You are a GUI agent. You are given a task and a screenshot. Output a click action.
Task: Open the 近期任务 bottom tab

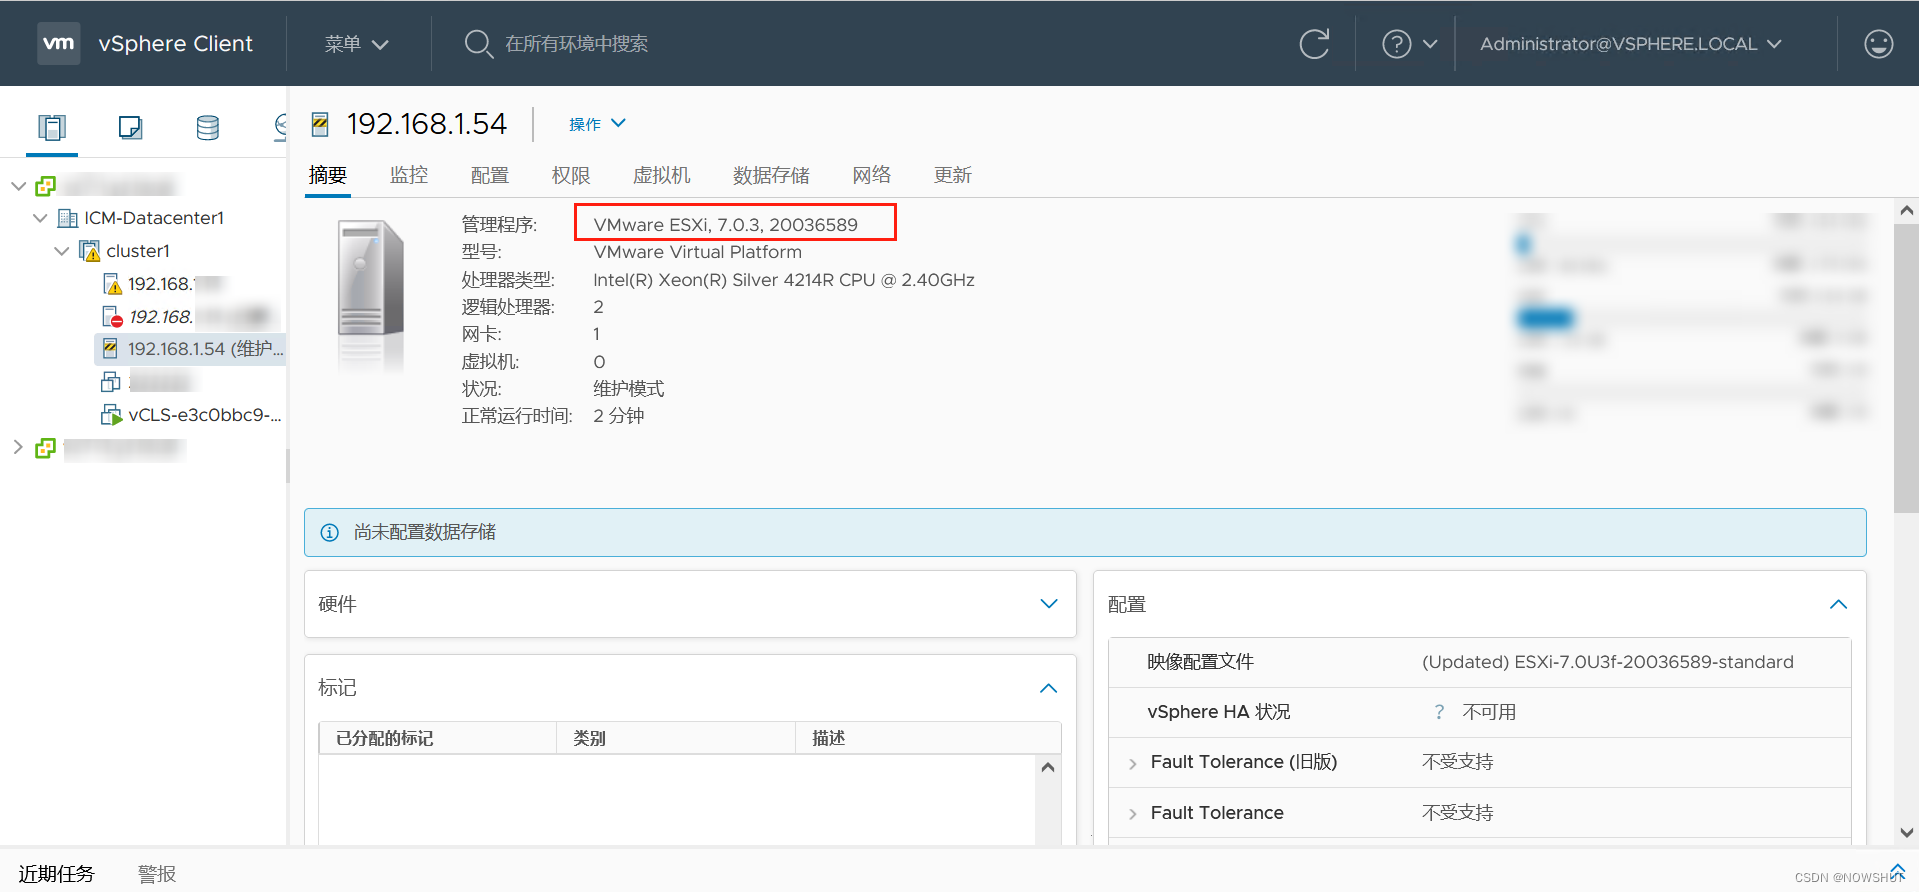(x=56, y=873)
